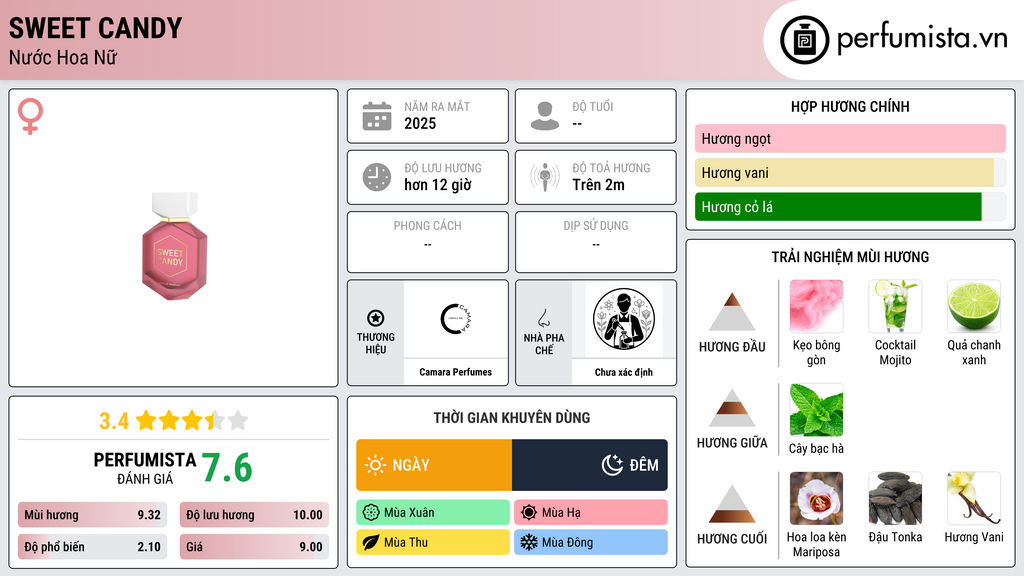Click the Sweet Candy perfume bottle image
Screen dimensions: 1024x576
tap(174, 246)
